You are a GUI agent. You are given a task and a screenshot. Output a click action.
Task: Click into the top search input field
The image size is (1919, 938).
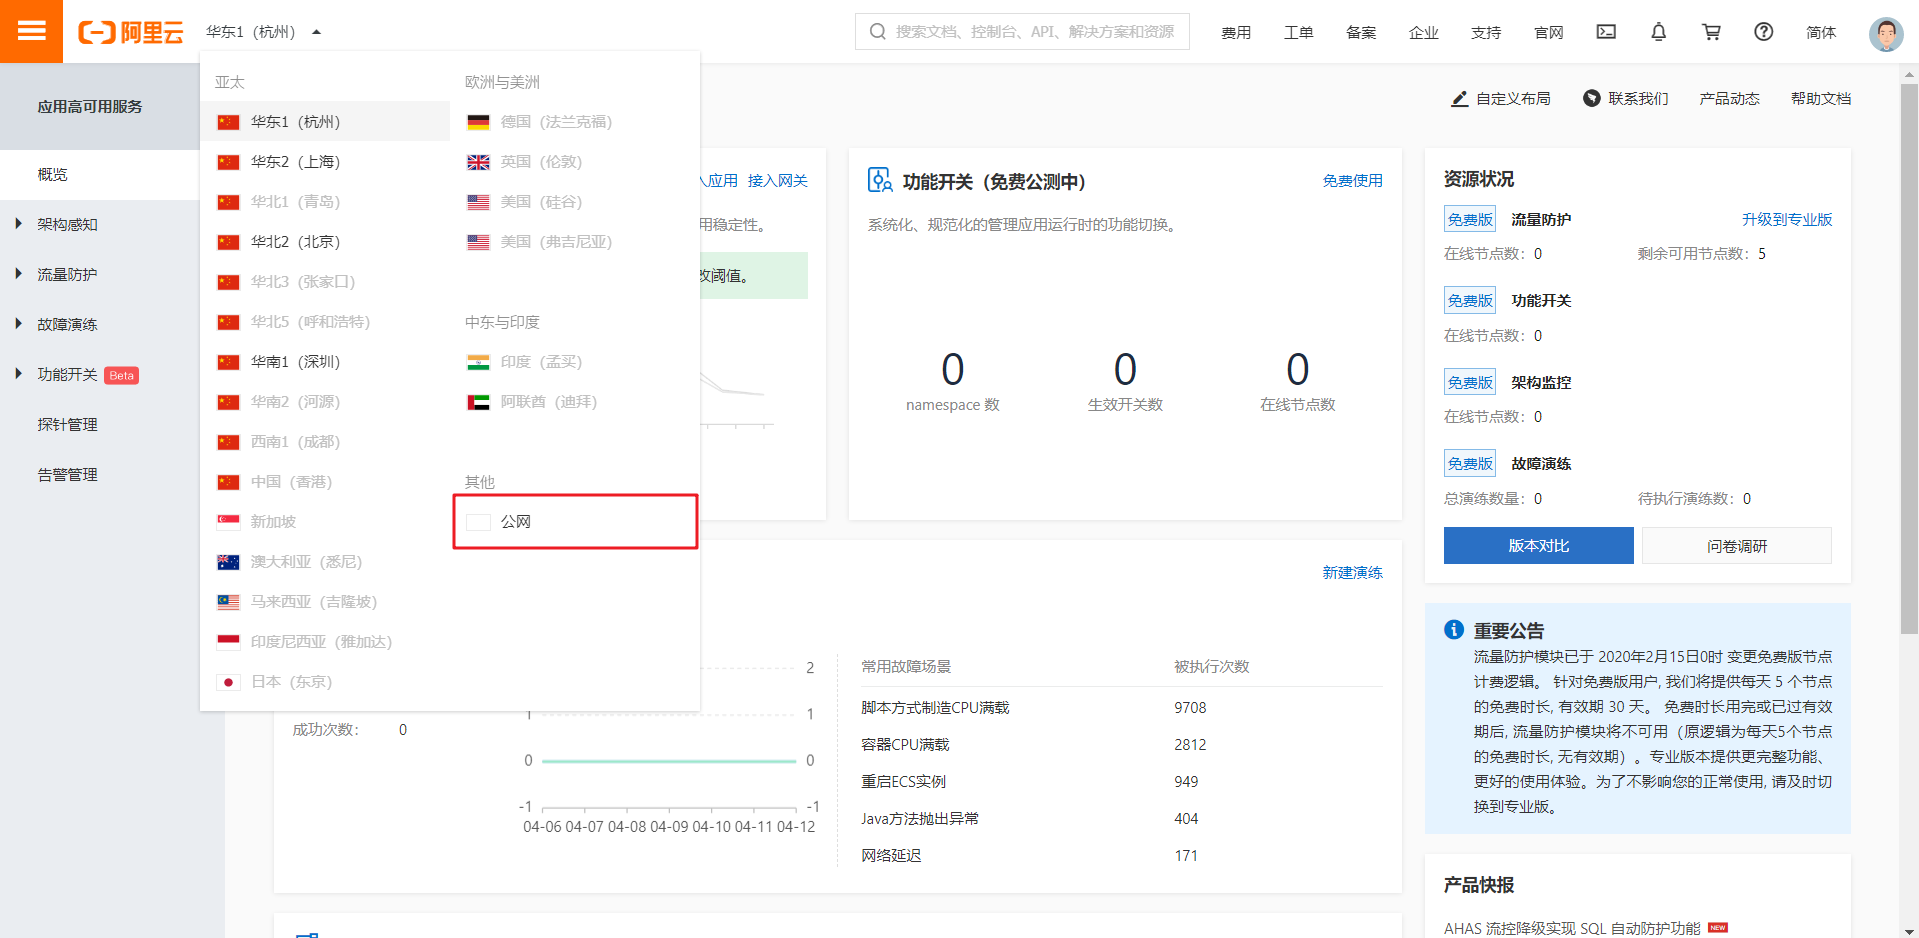pyautogui.click(x=1022, y=31)
